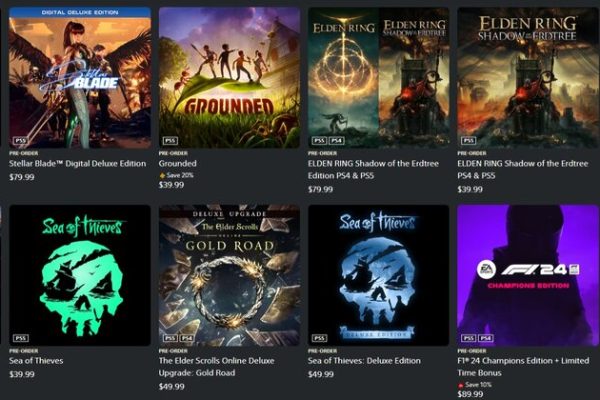Screen dimensions: 600x400
Task: Click the PS5 badge on Grounded cover
Action: point(170,140)
